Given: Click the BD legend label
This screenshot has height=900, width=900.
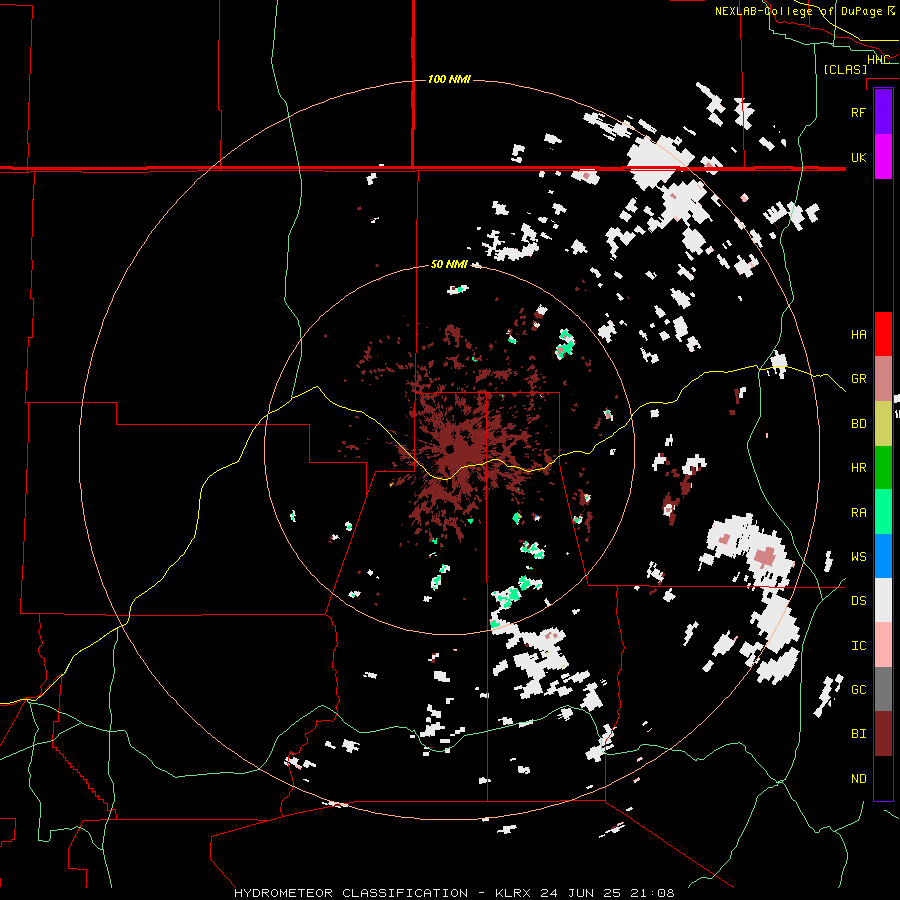Looking at the screenshot, I should pyautogui.click(x=858, y=424).
